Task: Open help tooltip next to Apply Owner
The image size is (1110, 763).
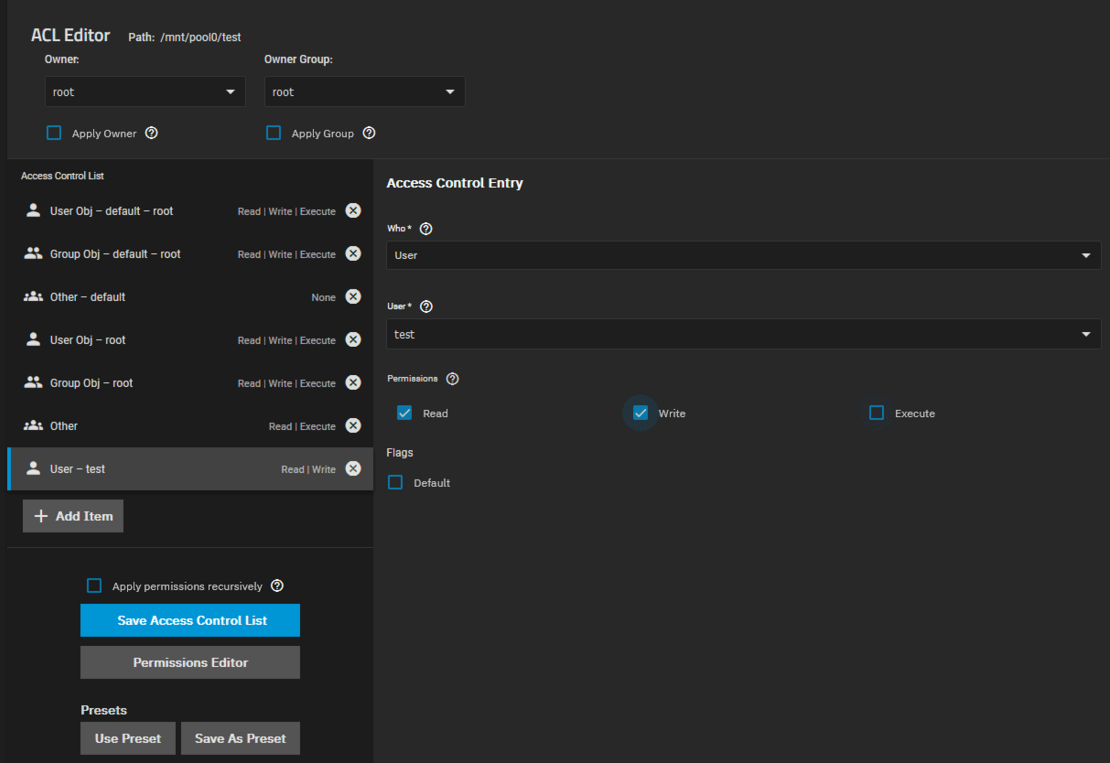Action: pyautogui.click(x=151, y=133)
